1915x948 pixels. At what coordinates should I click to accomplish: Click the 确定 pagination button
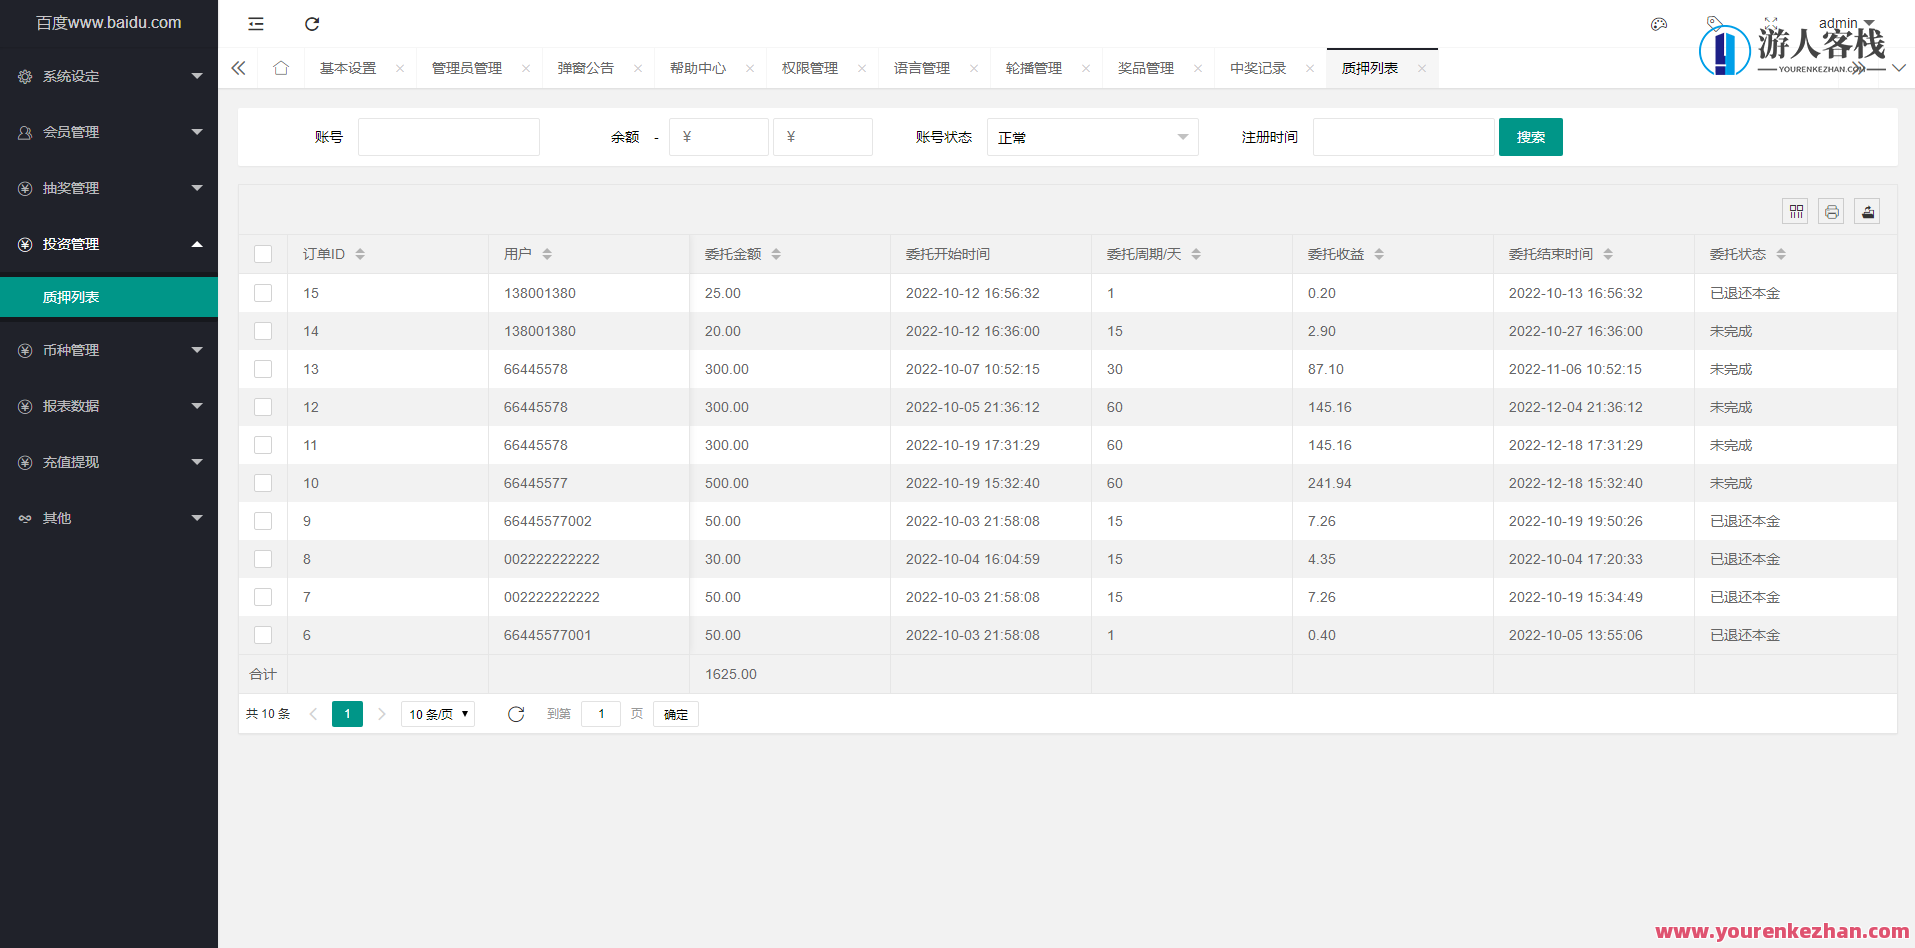click(676, 714)
